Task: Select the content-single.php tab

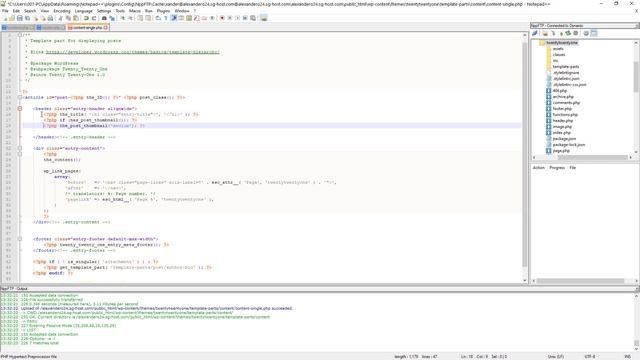Action: click(x=87, y=28)
